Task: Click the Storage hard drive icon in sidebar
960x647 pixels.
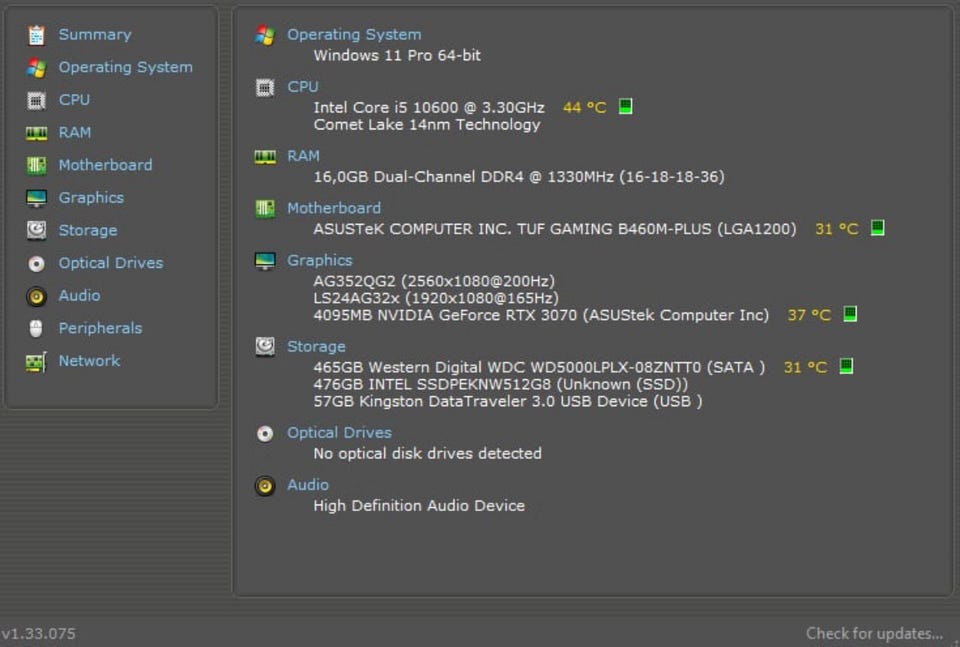Action: coord(36,230)
